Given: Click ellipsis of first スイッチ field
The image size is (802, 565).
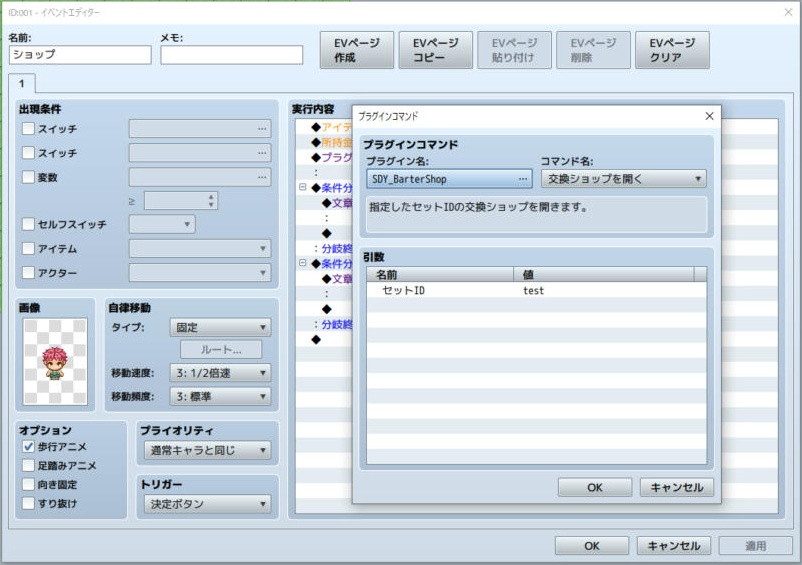Looking at the screenshot, I should 262,128.
